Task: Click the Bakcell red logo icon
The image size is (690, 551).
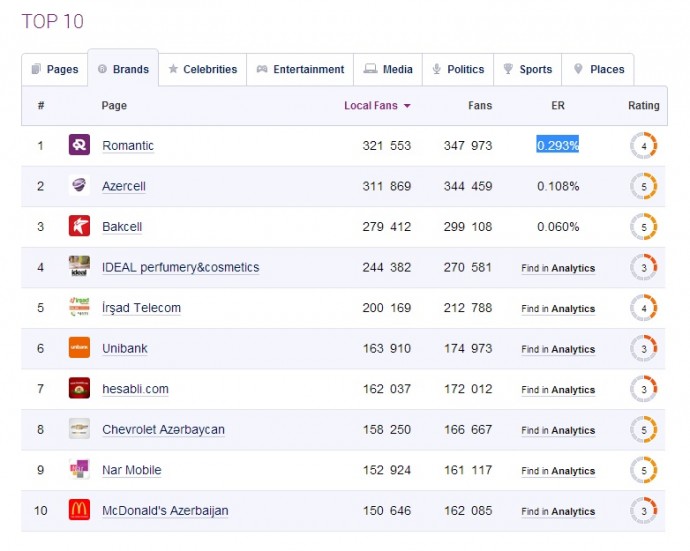Action: tap(79, 226)
